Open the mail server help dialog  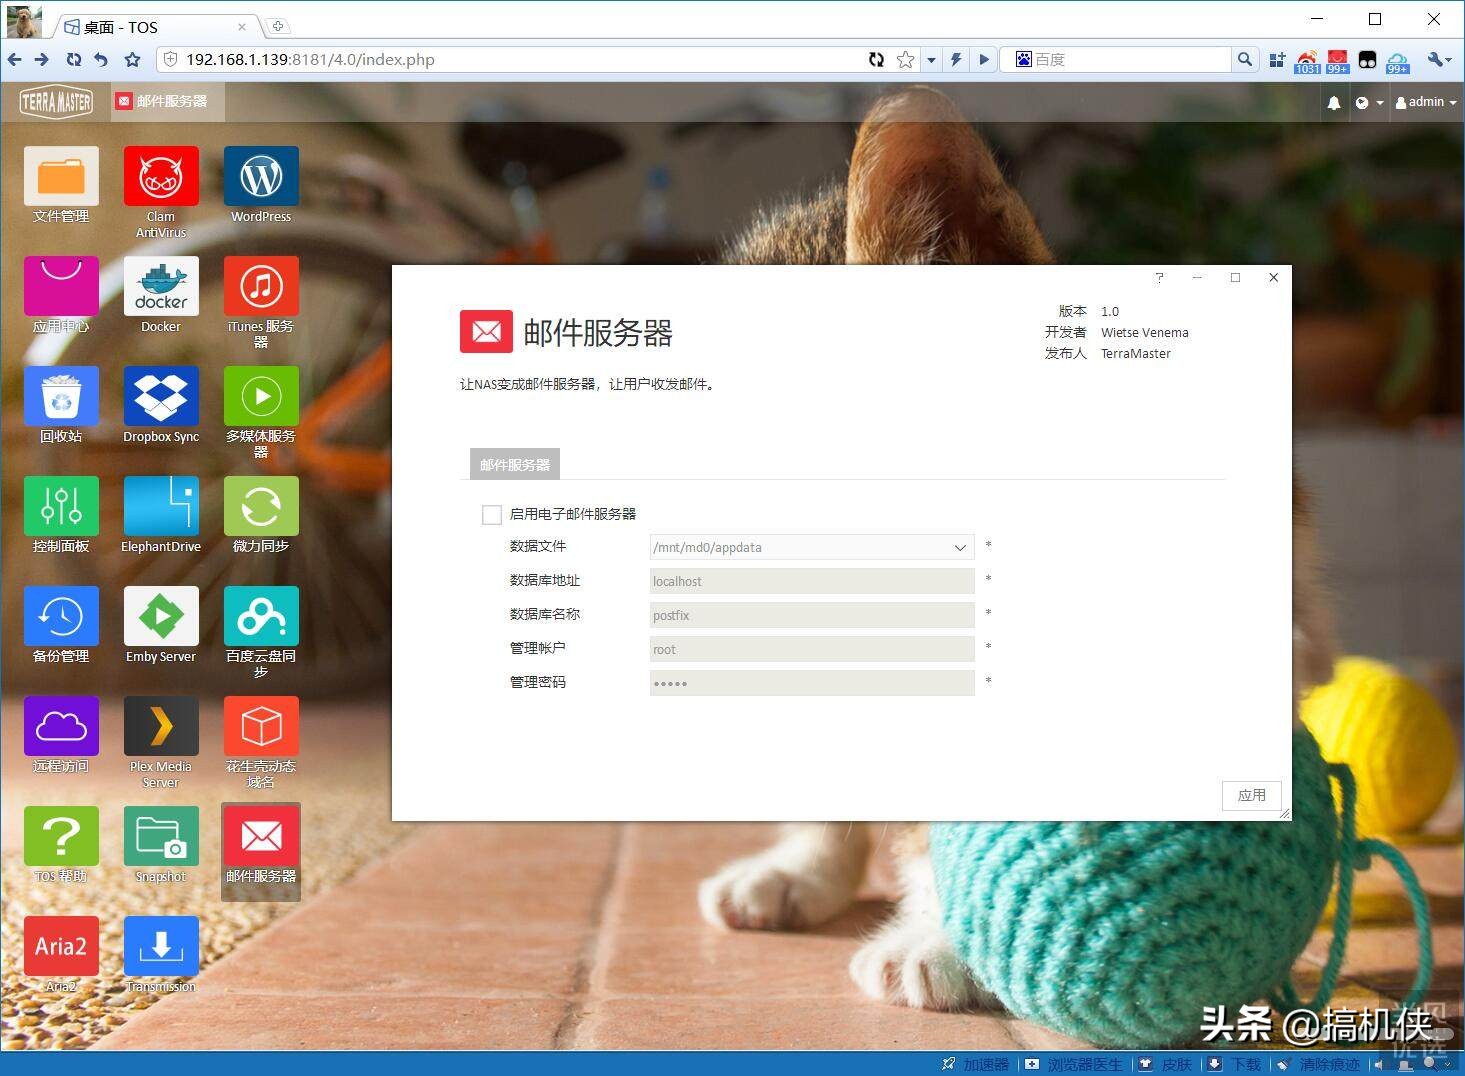1159,277
